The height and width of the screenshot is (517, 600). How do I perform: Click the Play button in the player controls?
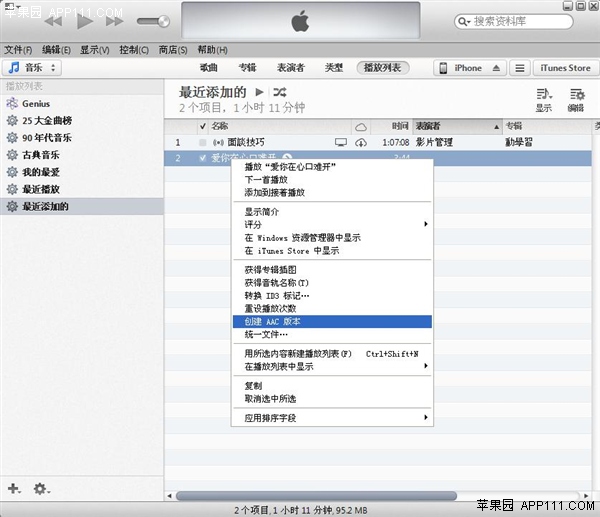coord(84,20)
